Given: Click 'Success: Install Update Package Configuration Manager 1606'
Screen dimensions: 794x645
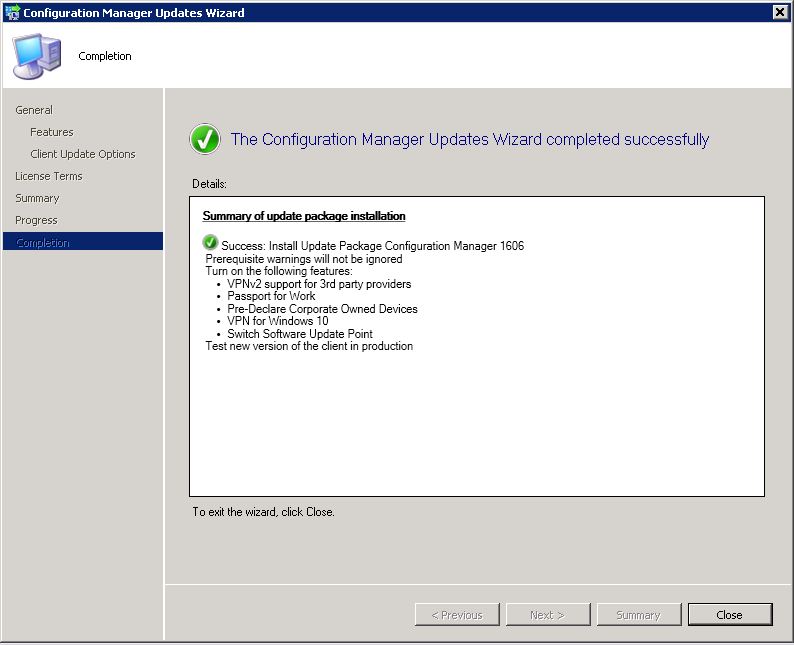Looking at the screenshot, I should coord(373,246).
